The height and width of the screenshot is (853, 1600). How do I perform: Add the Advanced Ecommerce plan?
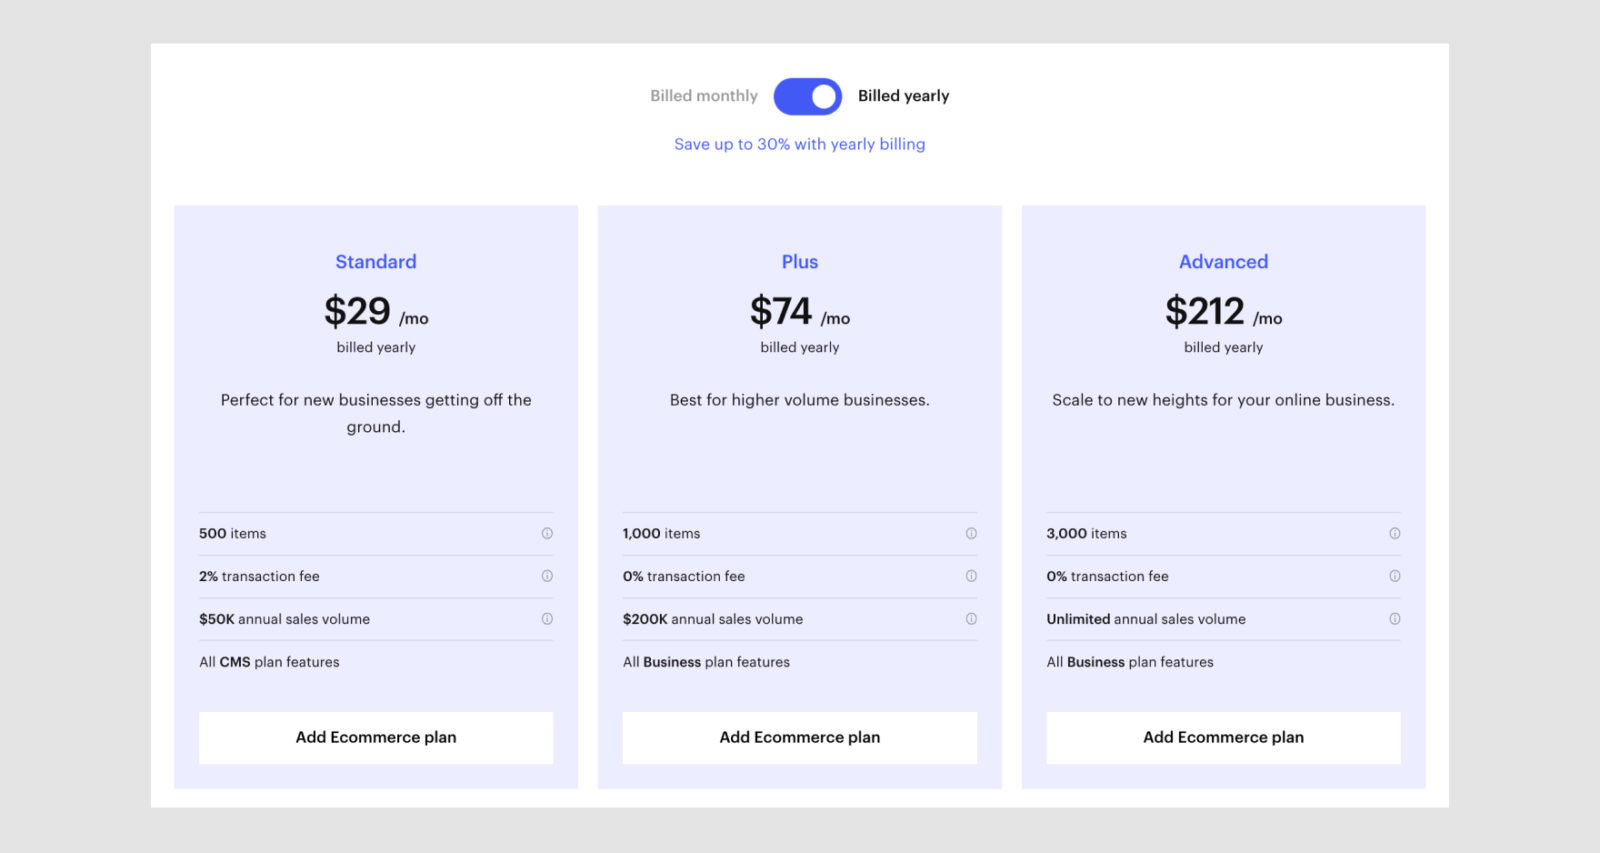click(x=1223, y=737)
